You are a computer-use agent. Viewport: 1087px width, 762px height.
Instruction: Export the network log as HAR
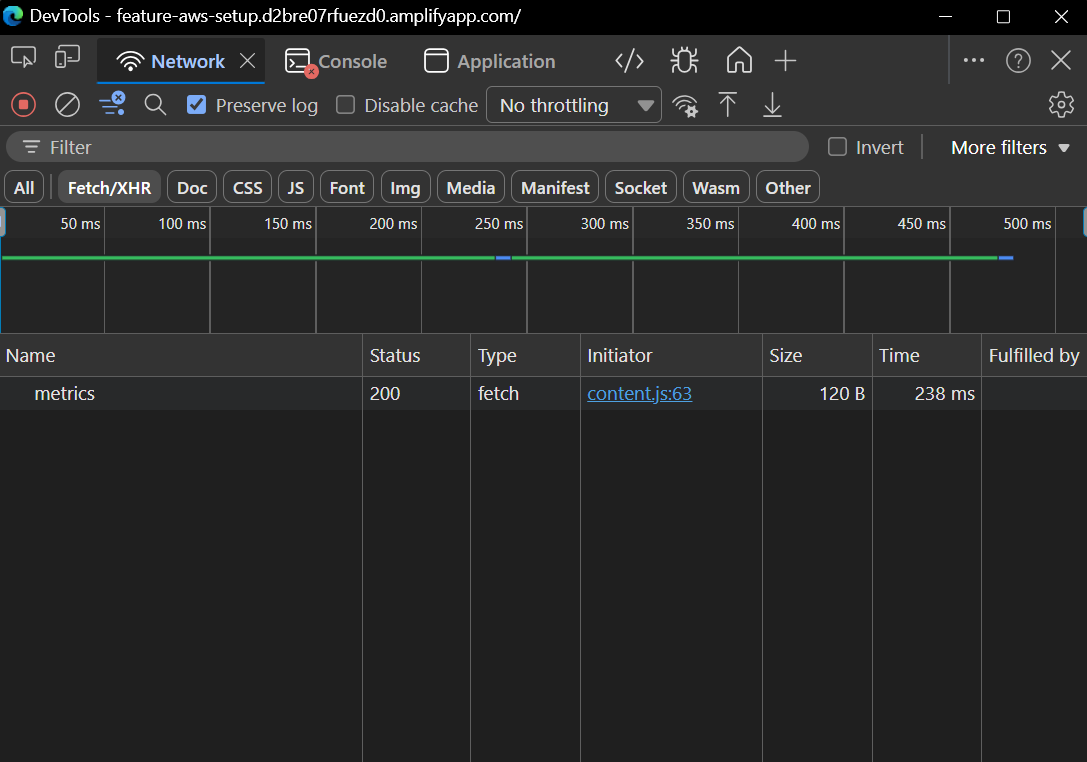click(771, 104)
